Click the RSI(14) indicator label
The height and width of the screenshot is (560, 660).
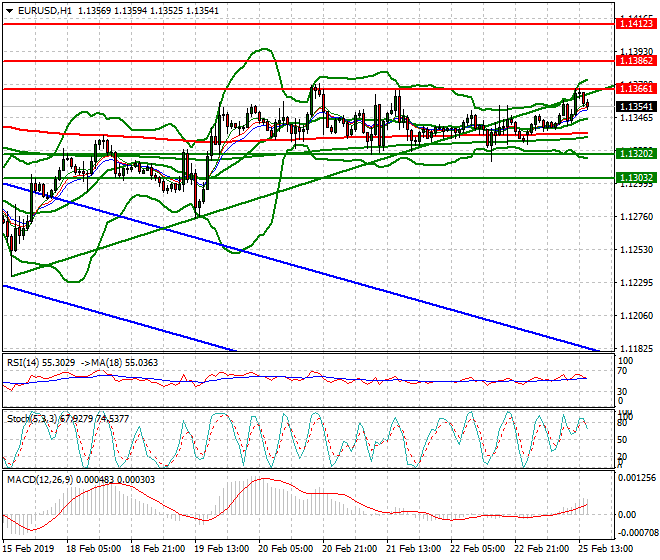[25, 363]
